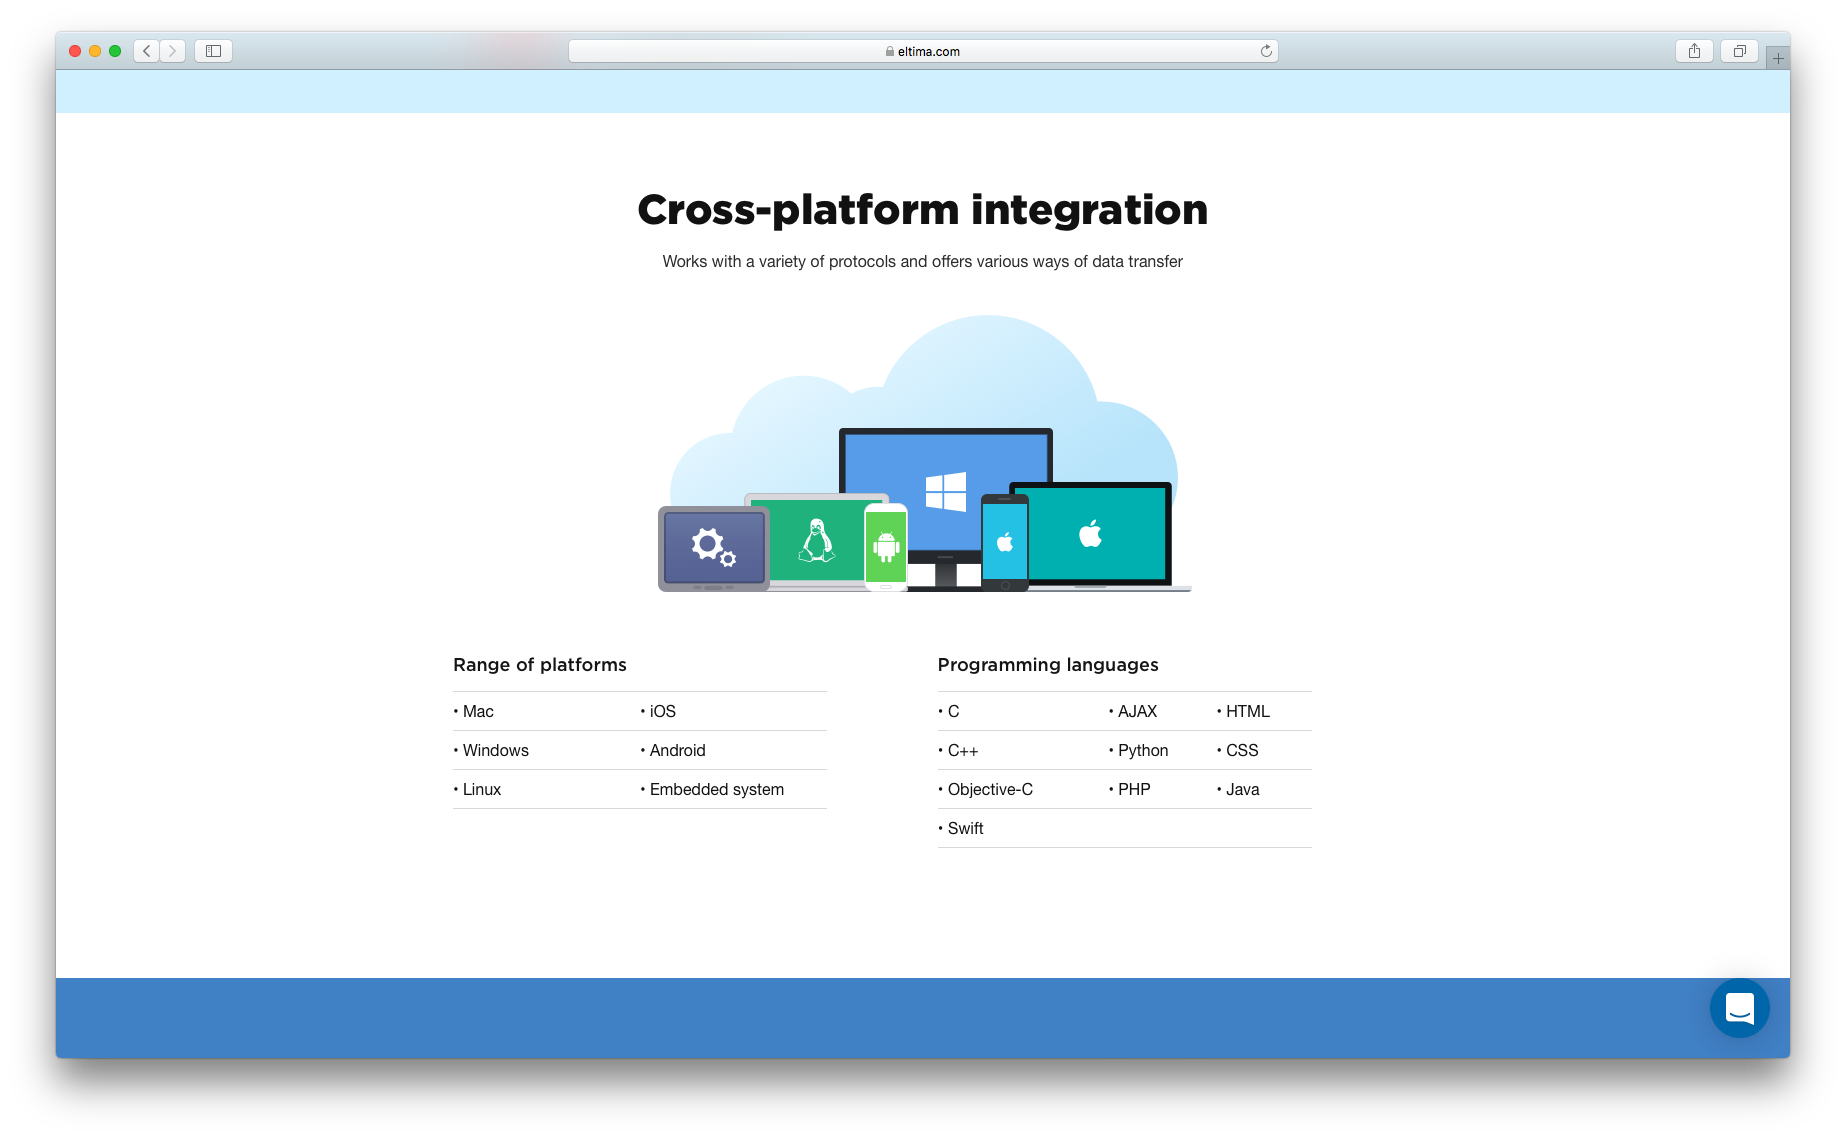Image resolution: width=1846 pixels, height=1138 pixels.
Task: Click the Windows monitor logo
Action: point(946,491)
